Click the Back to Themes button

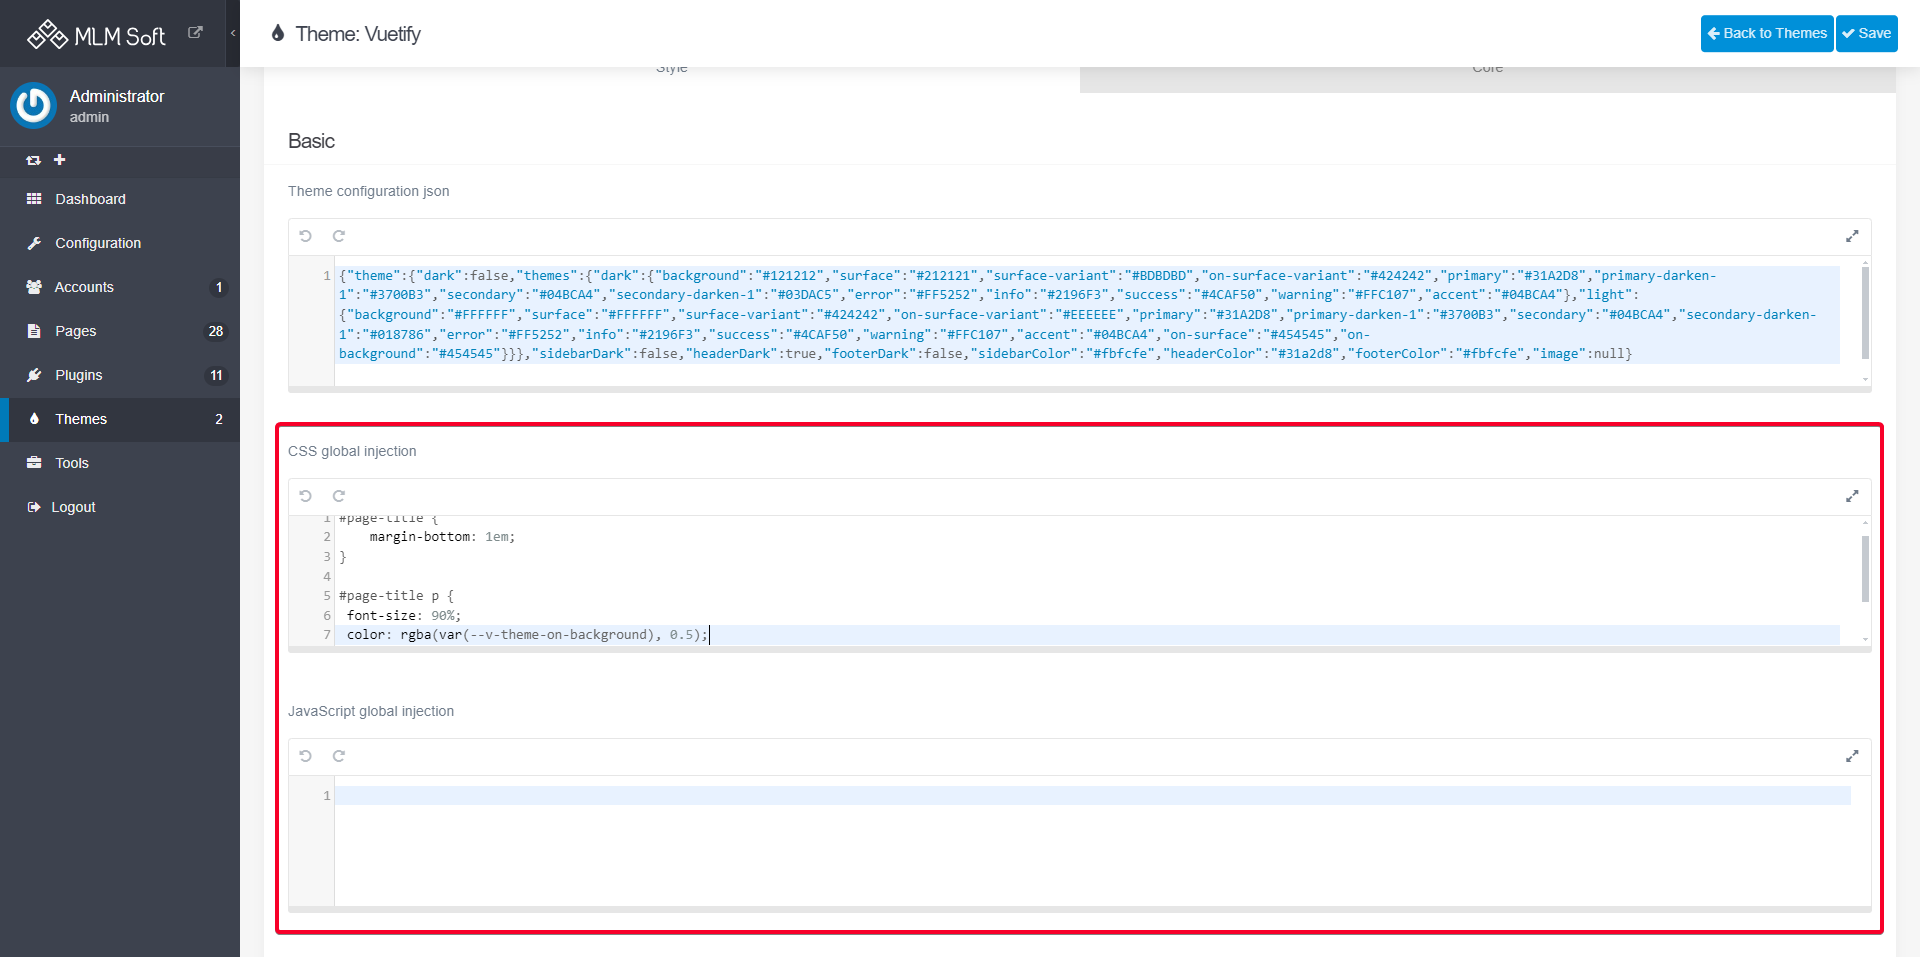coord(1766,33)
